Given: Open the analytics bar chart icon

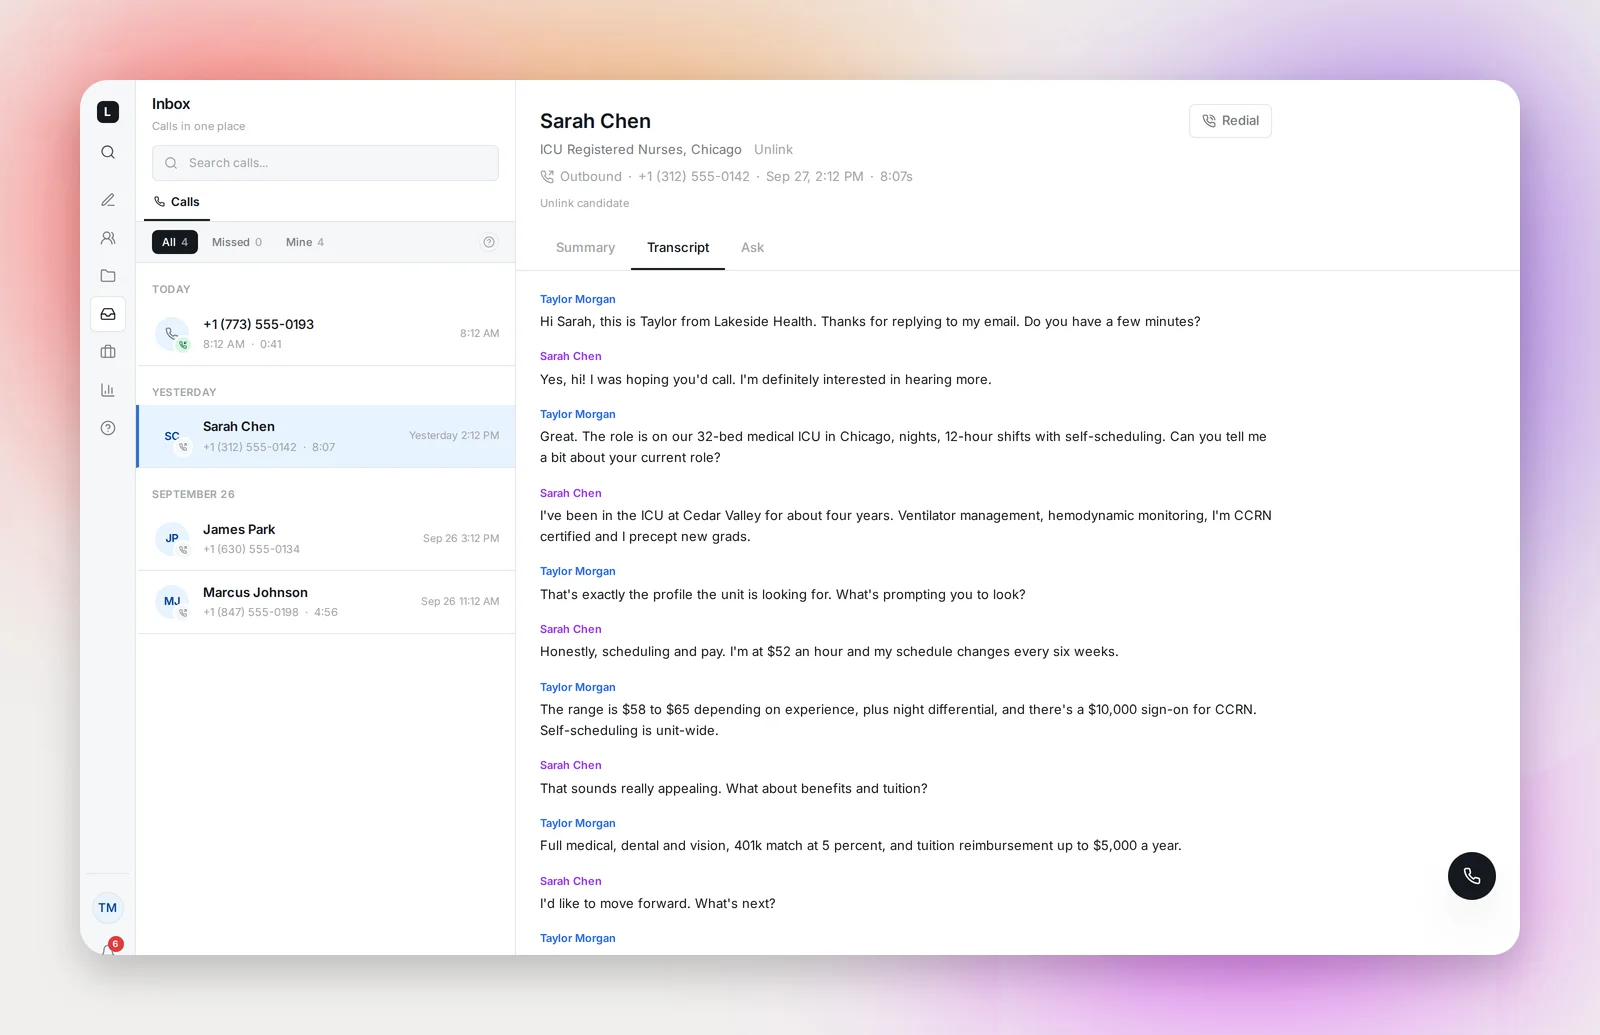Looking at the screenshot, I should click(x=108, y=390).
